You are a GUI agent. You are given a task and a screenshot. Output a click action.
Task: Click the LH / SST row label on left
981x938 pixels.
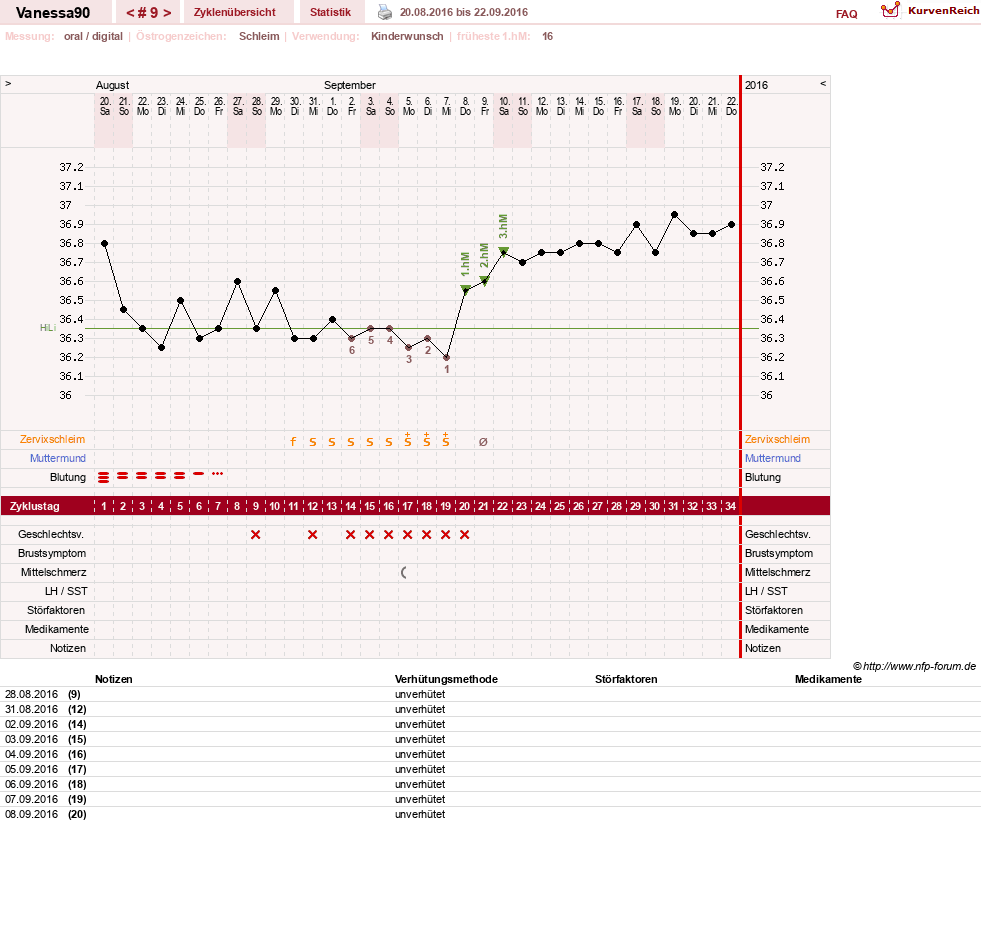click(x=66, y=591)
